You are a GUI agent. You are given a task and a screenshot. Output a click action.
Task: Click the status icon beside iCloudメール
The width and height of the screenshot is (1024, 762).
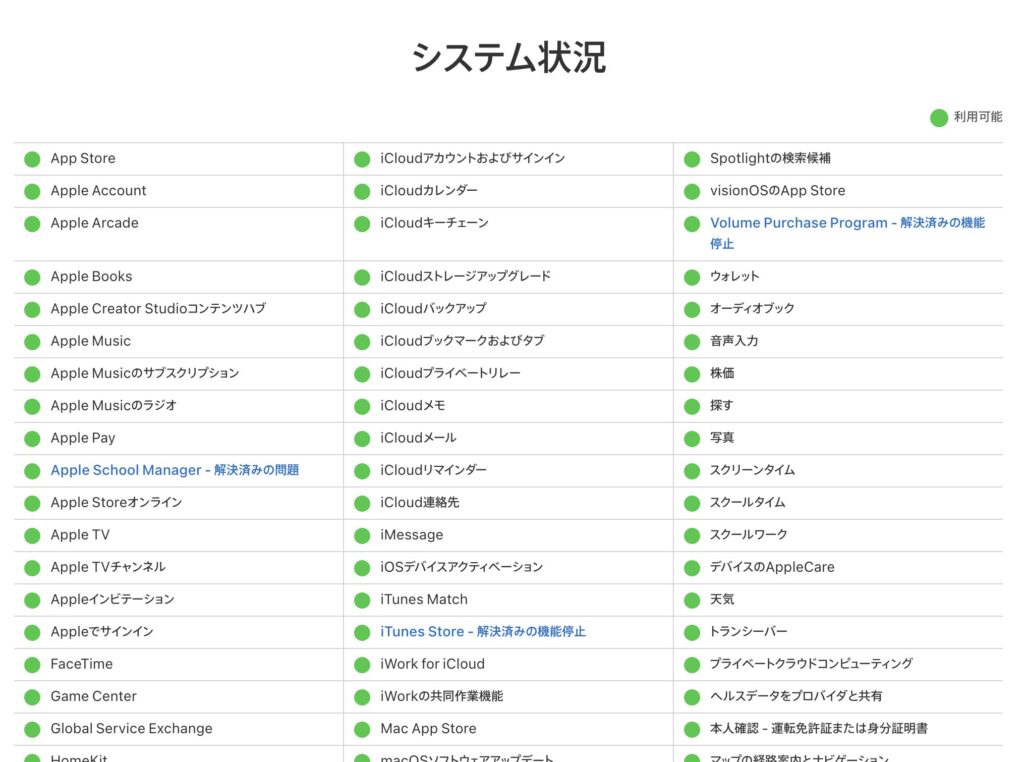(x=362, y=438)
